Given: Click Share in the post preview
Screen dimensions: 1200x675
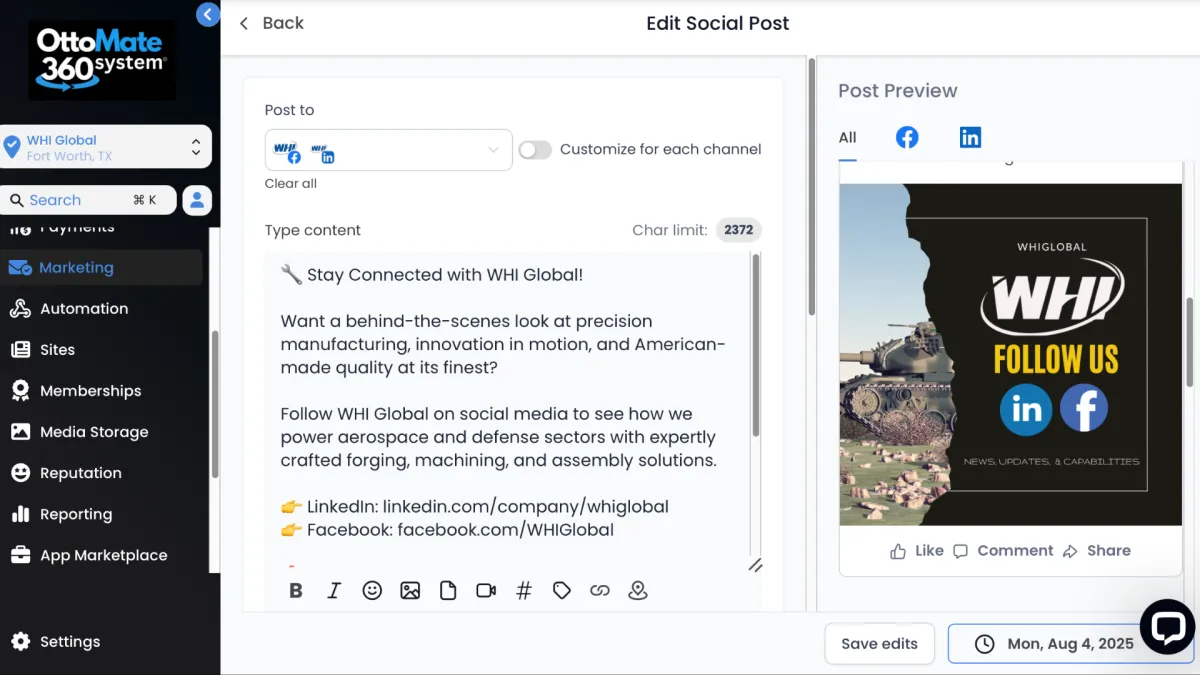Looking at the screenshot, I should coord(1097,551).
